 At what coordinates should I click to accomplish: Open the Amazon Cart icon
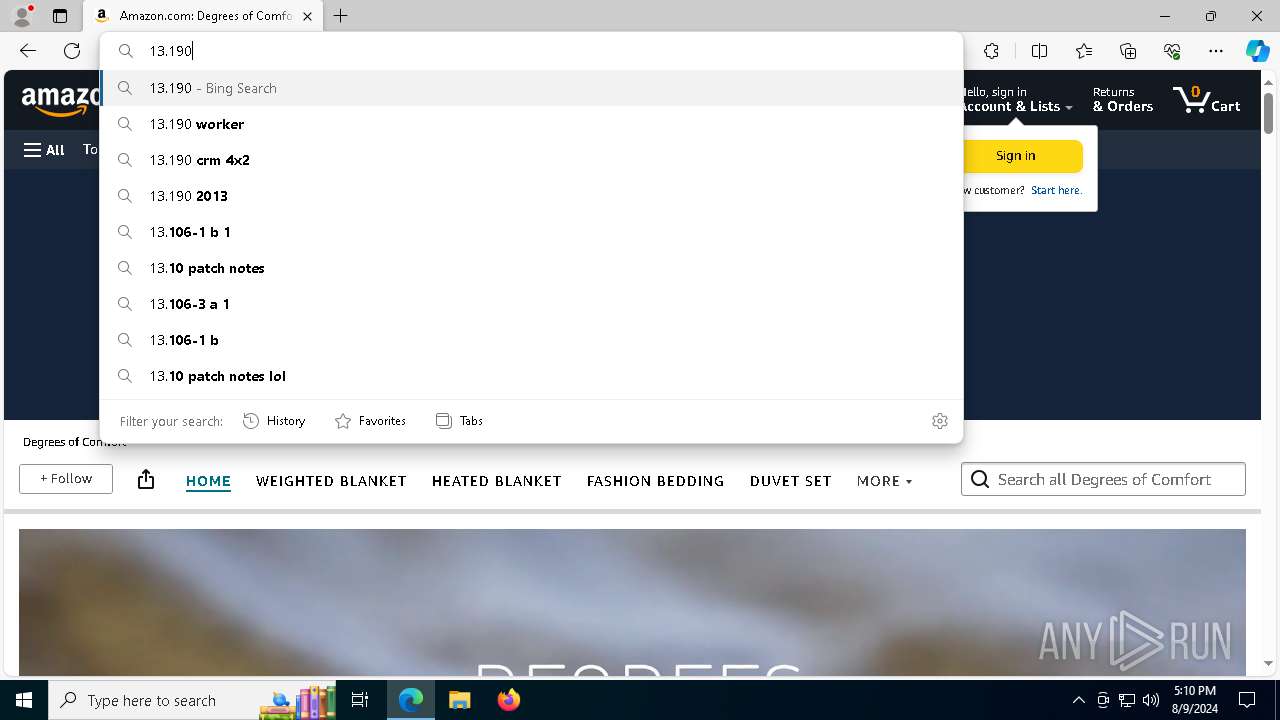coord(1206,99)
